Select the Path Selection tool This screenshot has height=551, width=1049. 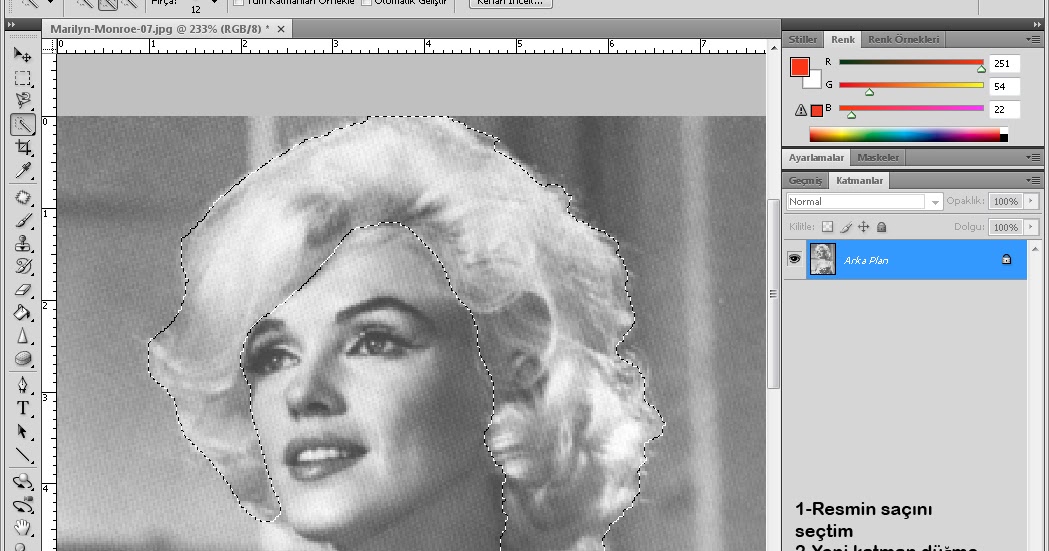point(23,432)
